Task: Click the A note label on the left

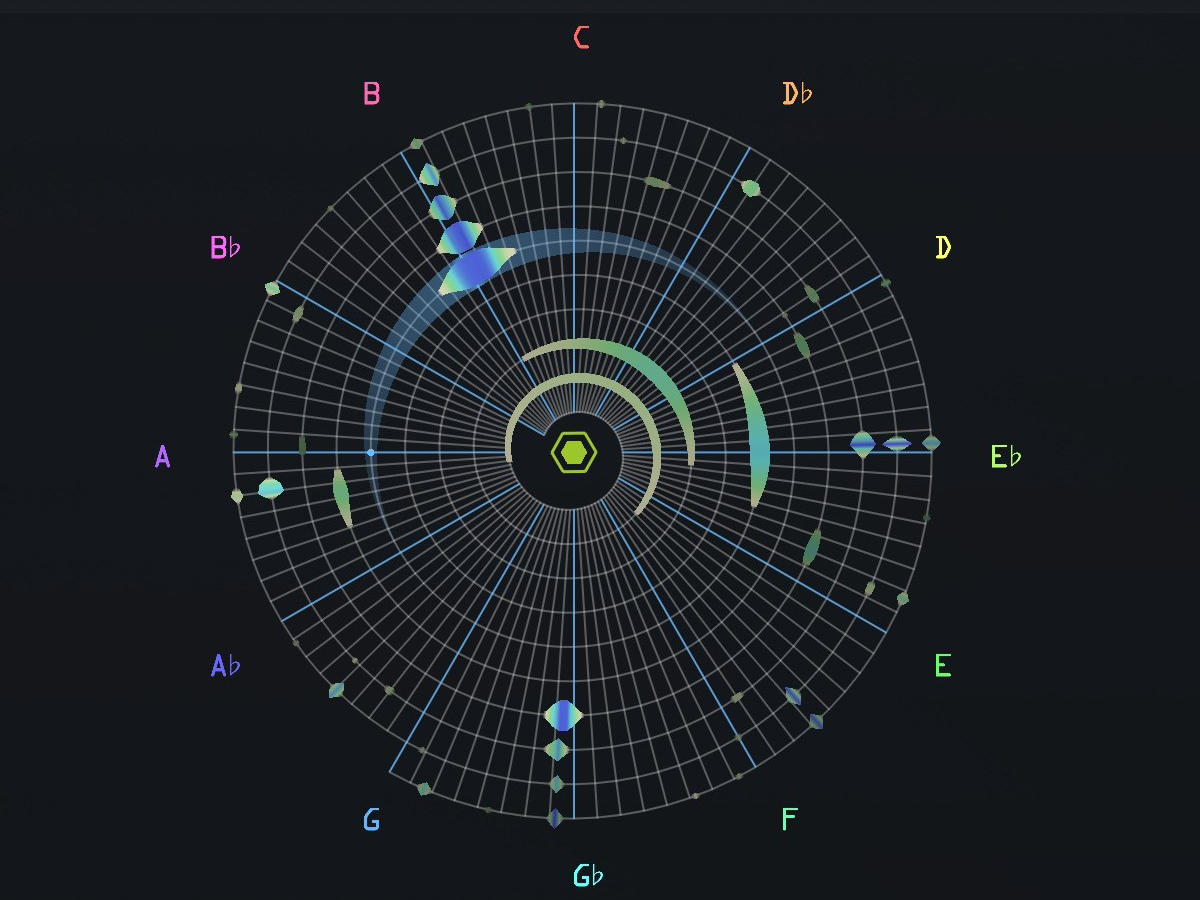Action: [161, 458]
